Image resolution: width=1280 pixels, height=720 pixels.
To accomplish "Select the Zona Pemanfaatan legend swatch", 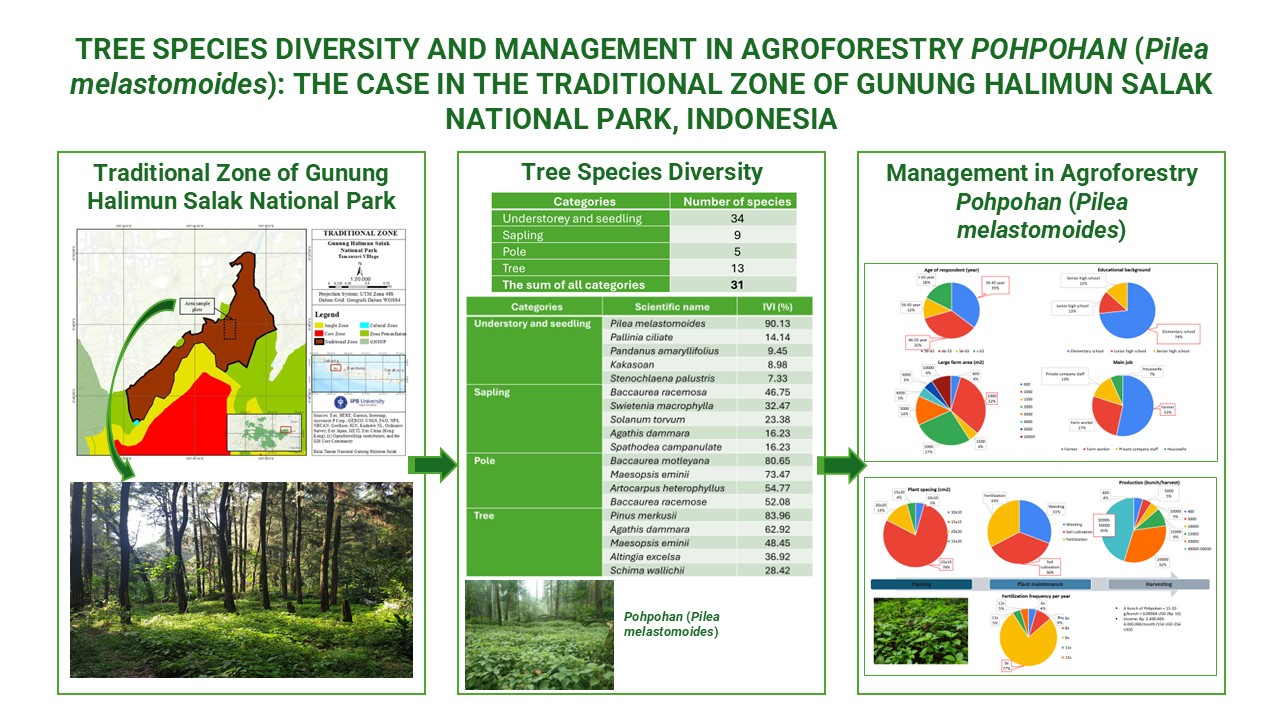I will click(364, 334).
